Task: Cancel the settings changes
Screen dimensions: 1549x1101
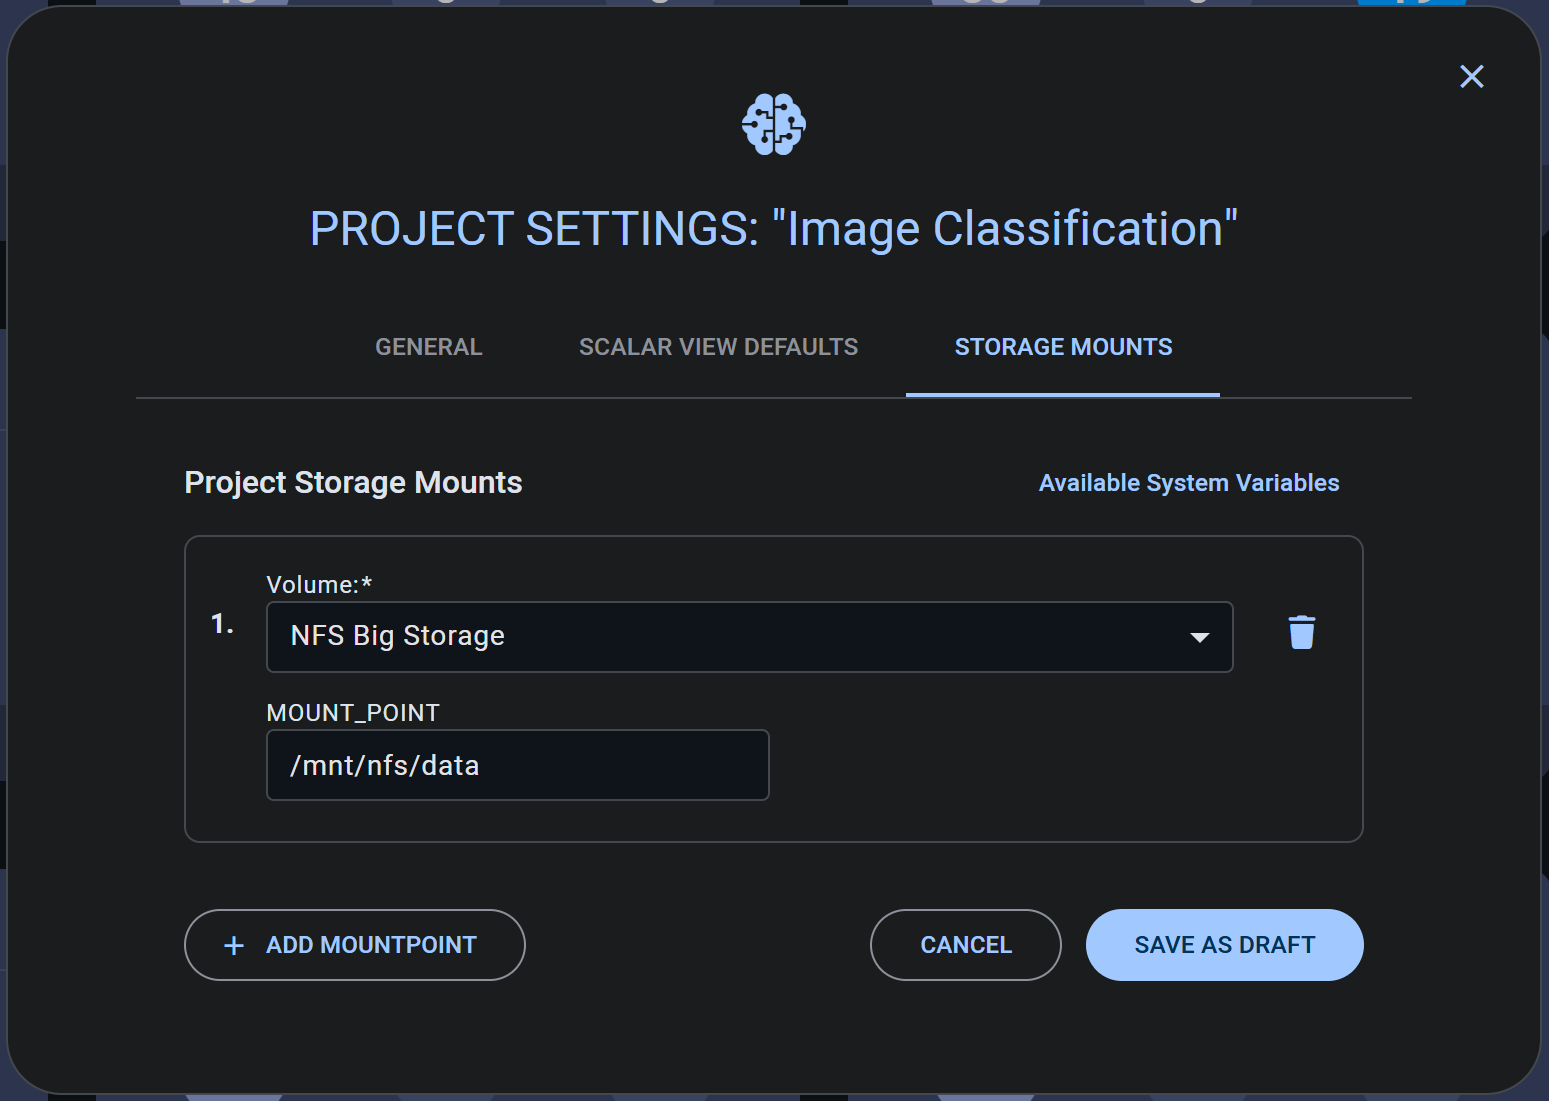Action: pos(966,945)
